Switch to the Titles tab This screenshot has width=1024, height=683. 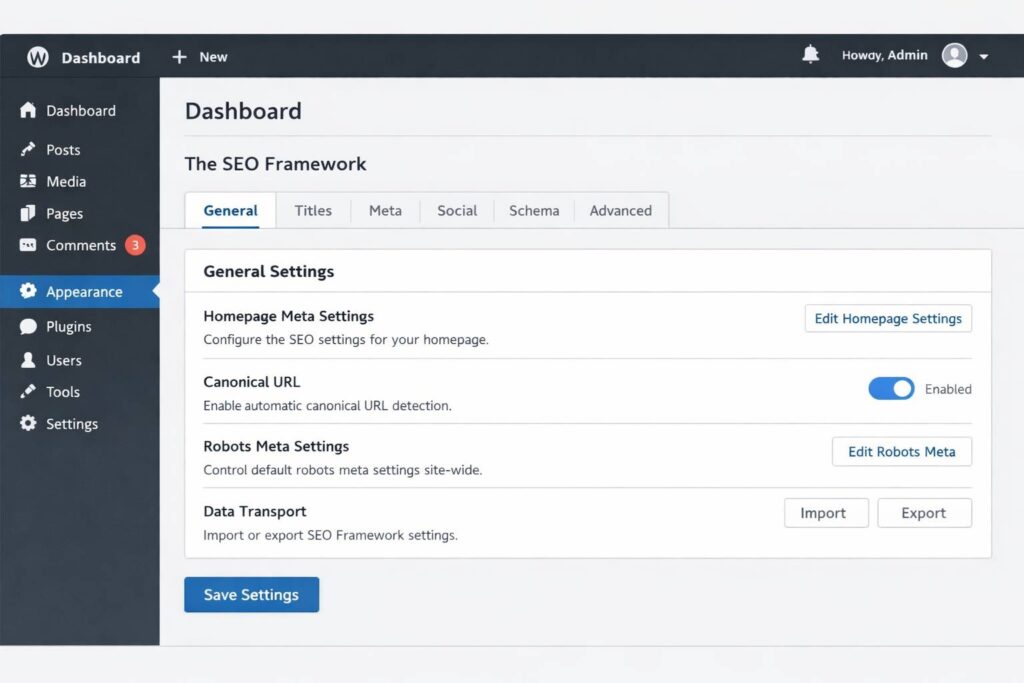(x=313, y=211)
